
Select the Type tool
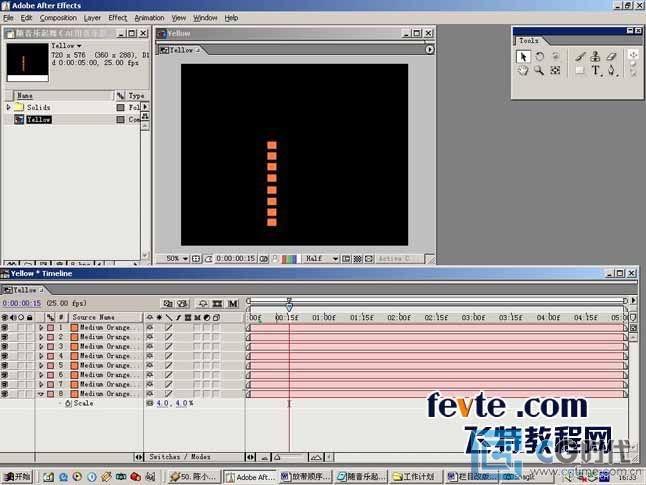[596, 70]
